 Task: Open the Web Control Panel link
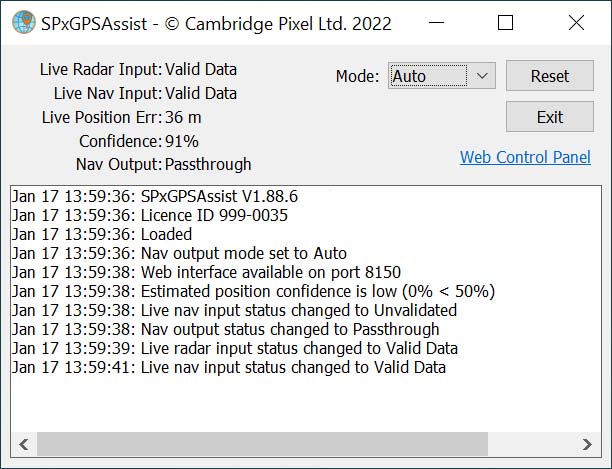pos(525,157)
